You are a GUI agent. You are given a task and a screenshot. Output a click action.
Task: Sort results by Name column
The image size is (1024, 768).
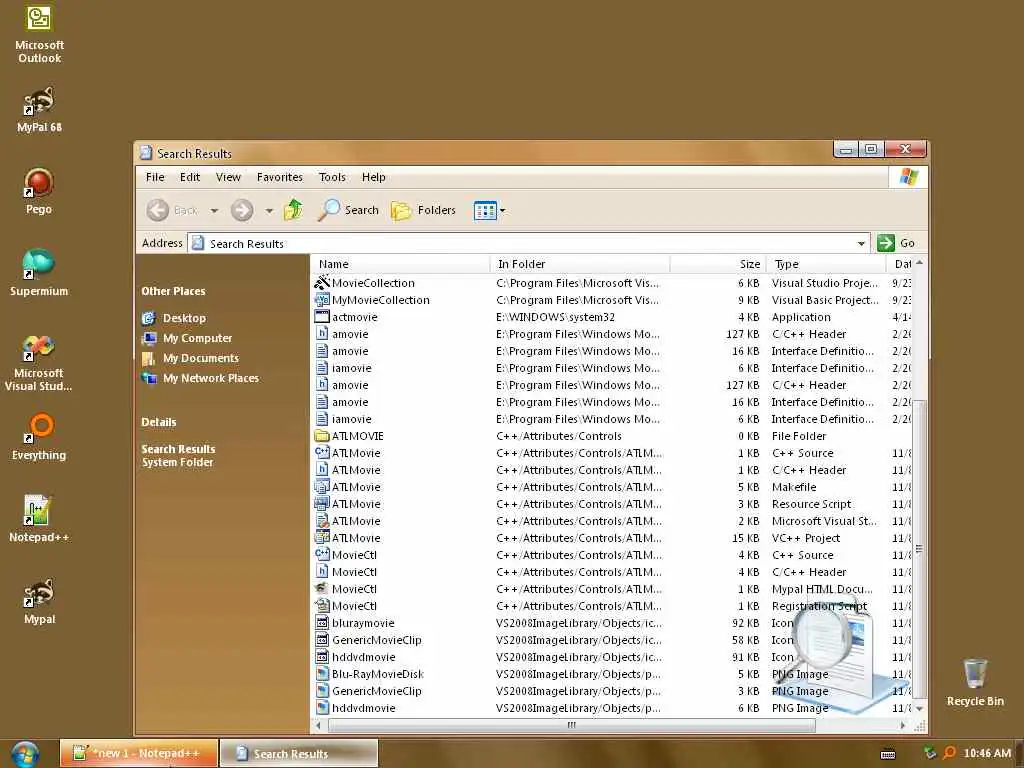click(x=400, y=264)
